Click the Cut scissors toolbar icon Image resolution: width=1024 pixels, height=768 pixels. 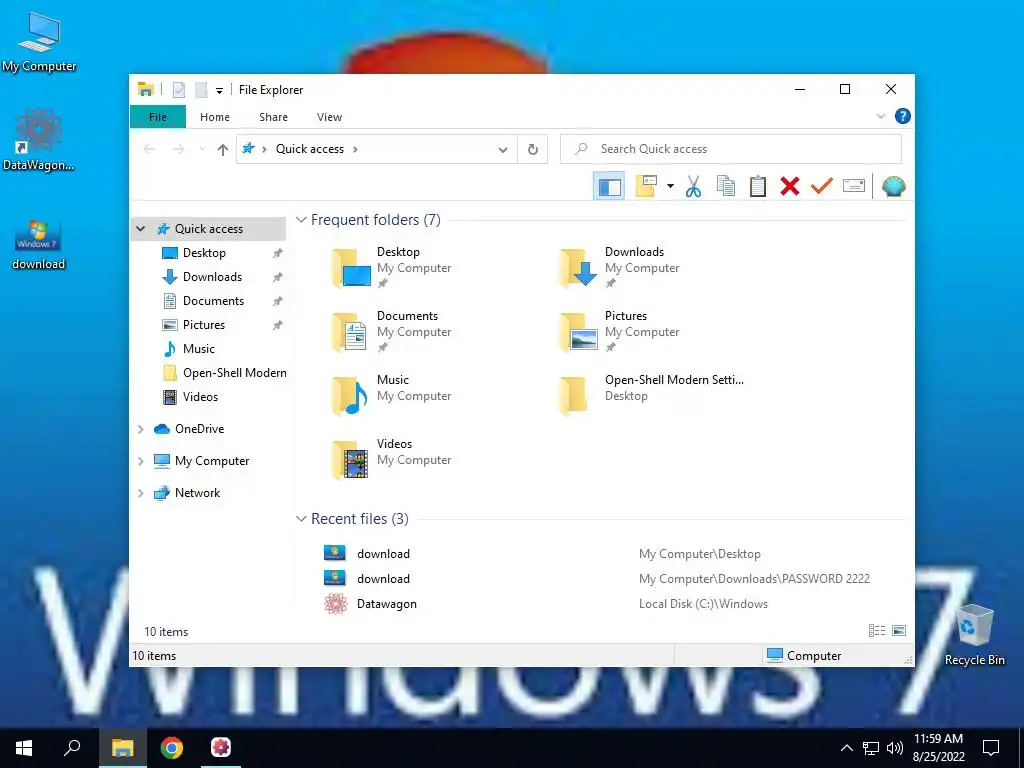tap(693, 187)
